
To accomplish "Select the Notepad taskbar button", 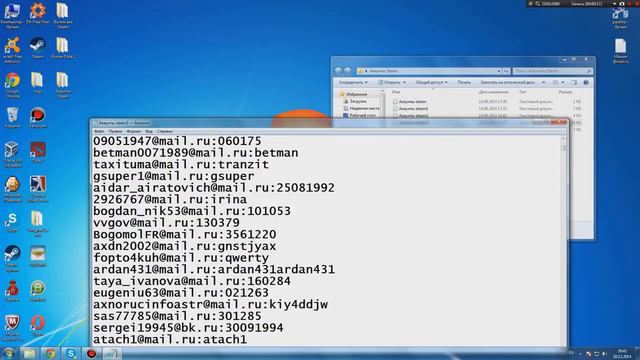I will (112, 353).
